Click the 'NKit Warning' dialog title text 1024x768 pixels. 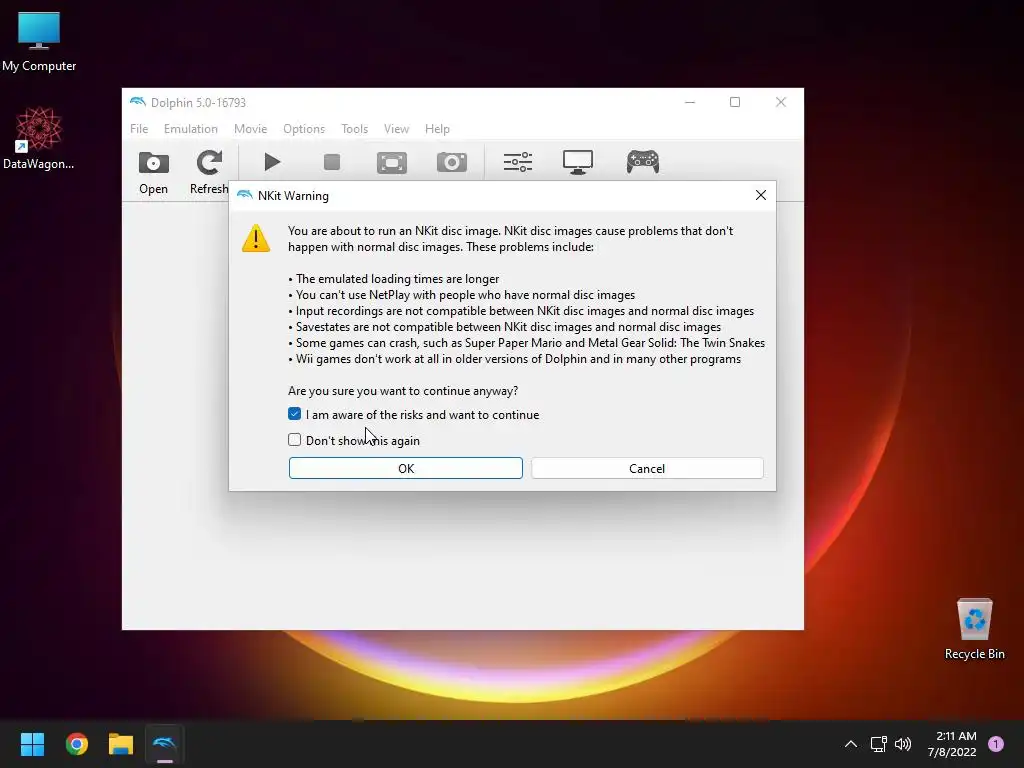pyautogui.click(x=293, y=196)
